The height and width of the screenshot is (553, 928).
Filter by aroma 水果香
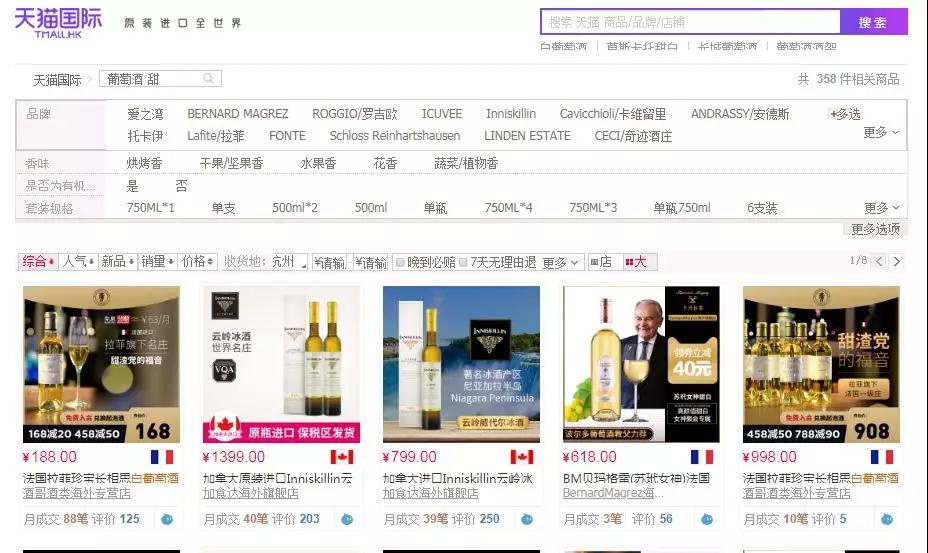pyautogui.click(x=318, y=163)
